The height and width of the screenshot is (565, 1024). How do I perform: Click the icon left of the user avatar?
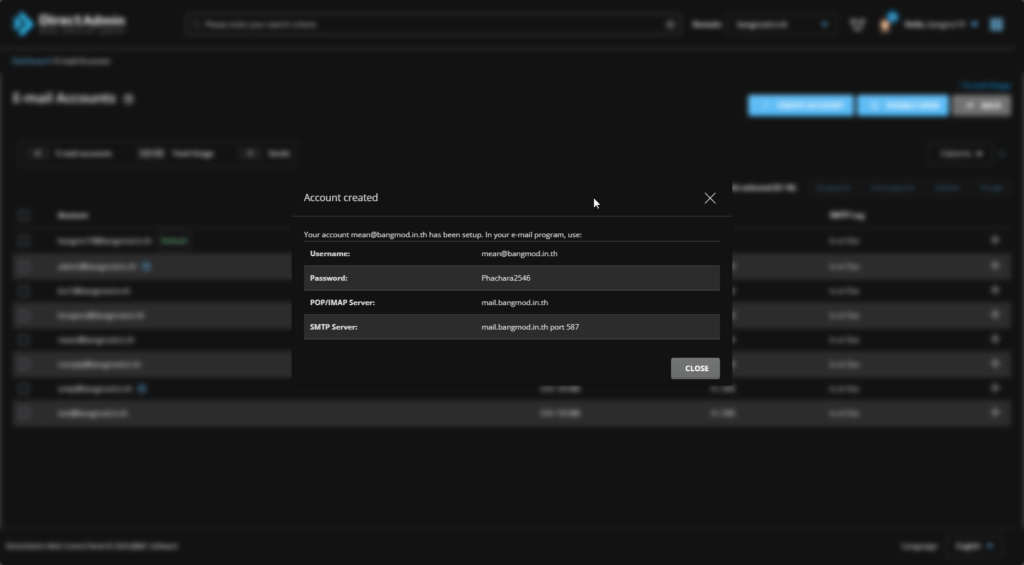click(857, 25)
